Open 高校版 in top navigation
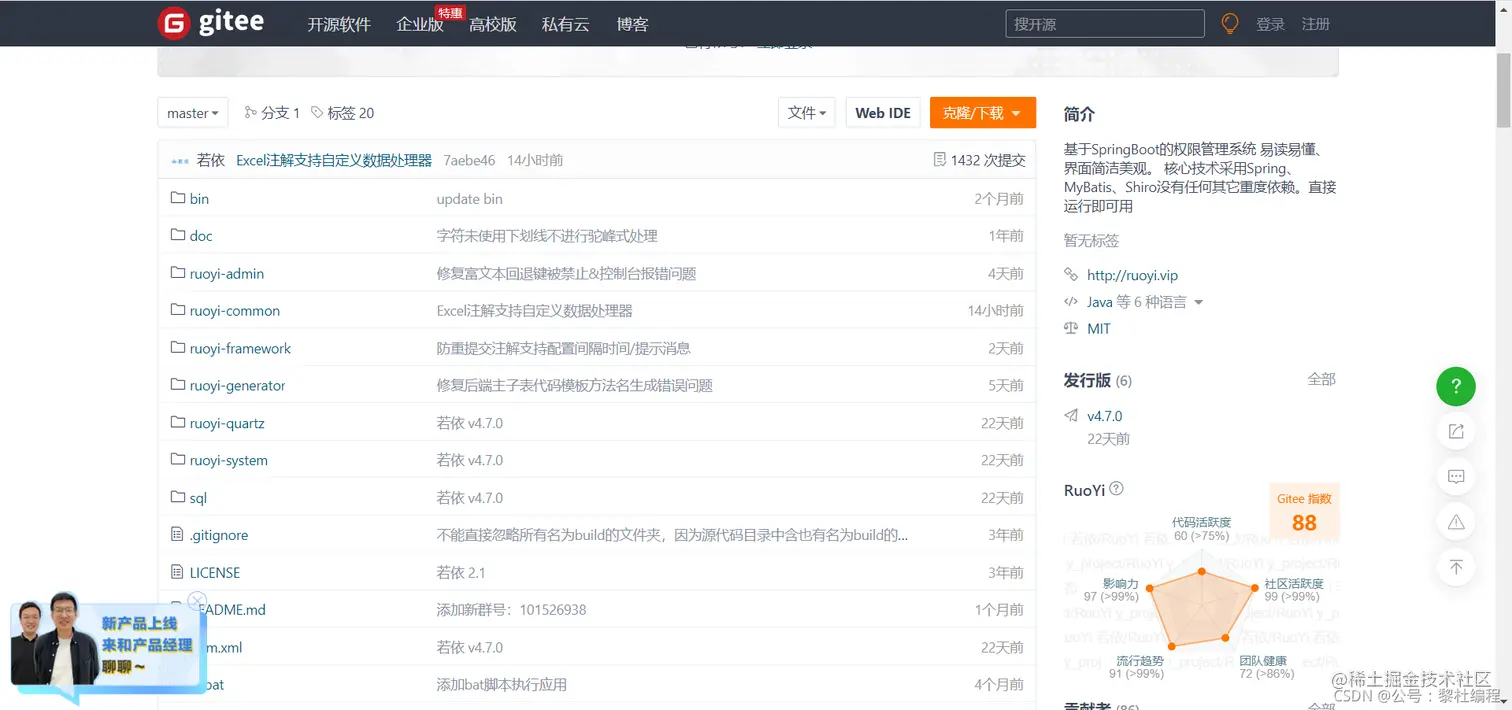Image resolution: width=1512 pixels, height=710 pixels. click(x=493, y=24)
